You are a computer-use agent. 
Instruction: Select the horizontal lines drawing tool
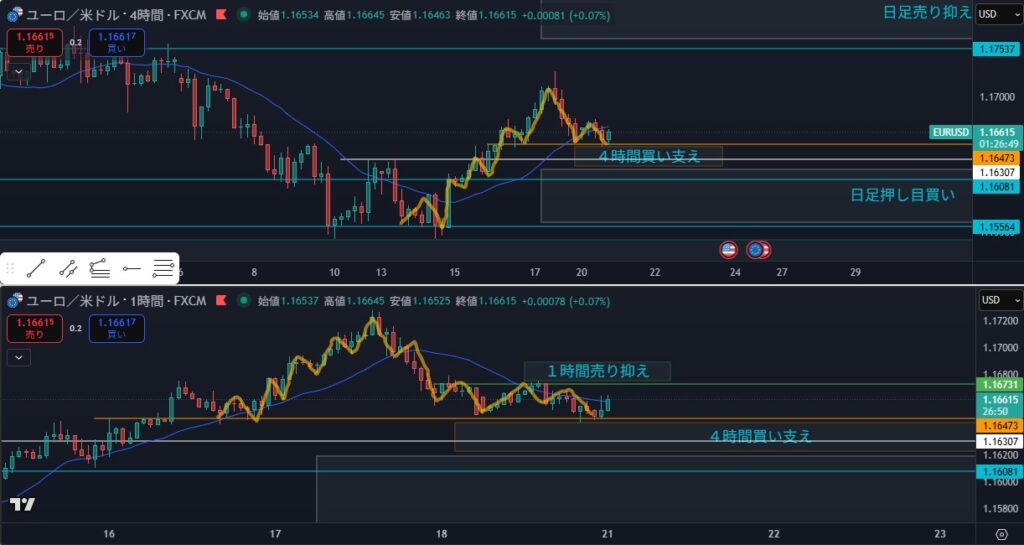[163, 268]
